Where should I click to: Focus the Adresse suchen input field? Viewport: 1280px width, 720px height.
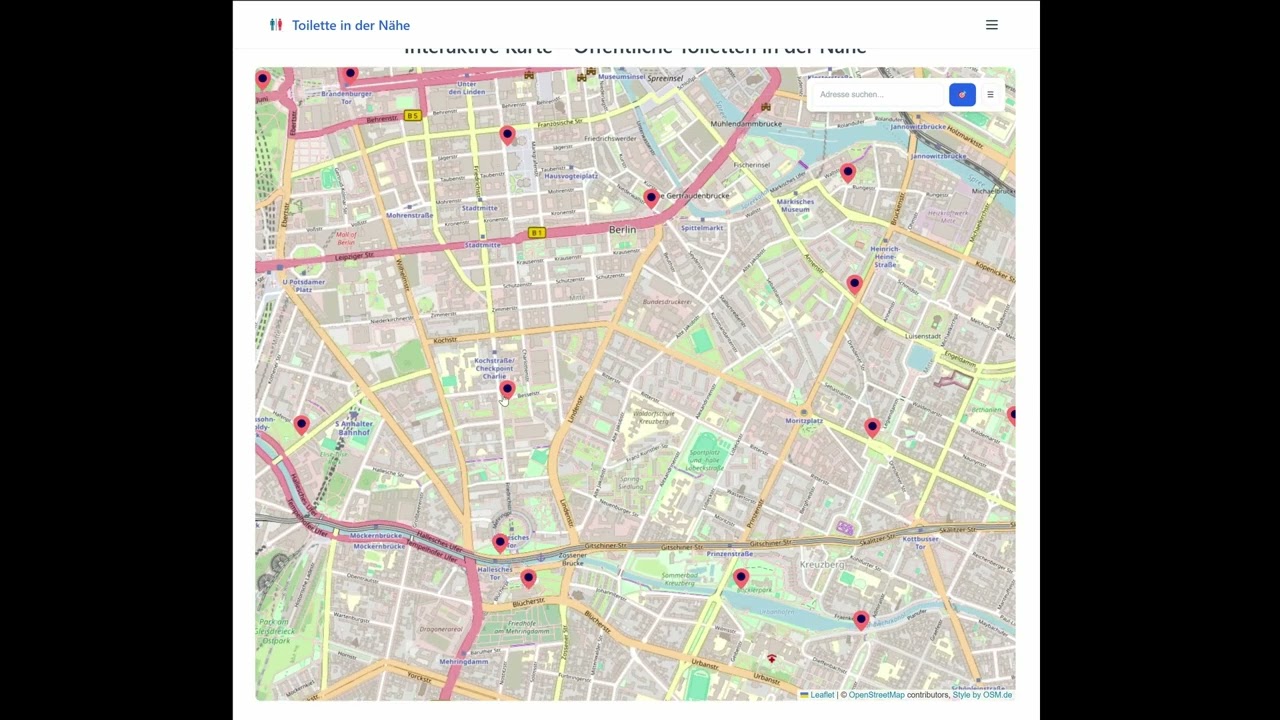pyautogui.click(x=879, y=94)
